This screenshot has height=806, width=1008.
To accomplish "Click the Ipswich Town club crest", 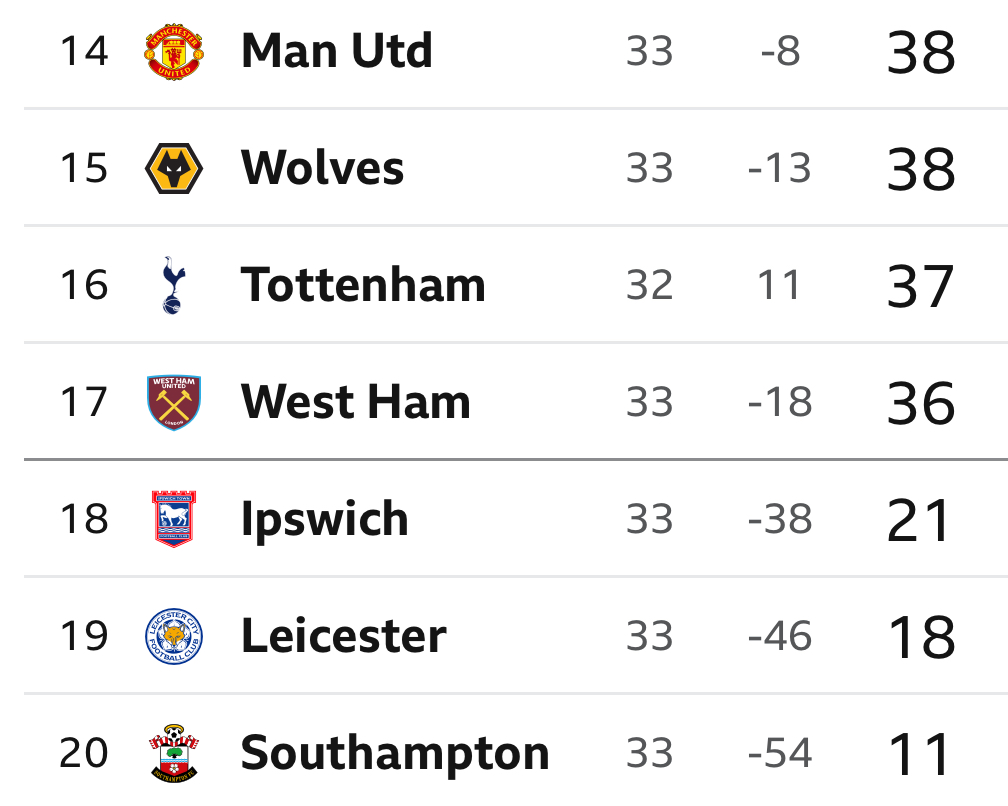I will click(174, 519).
